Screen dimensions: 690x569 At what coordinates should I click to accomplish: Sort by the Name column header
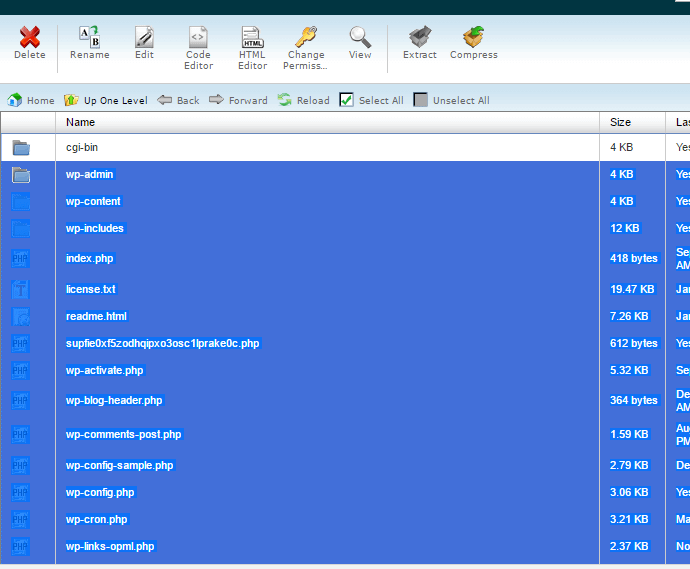(81, 122)
